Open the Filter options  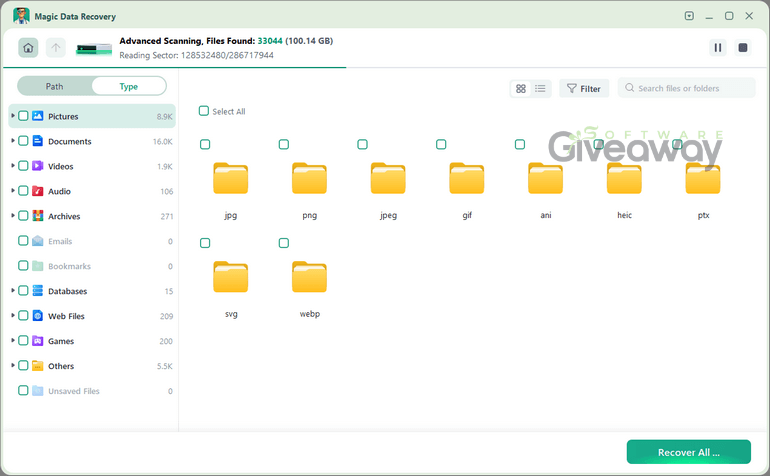tap(584, 88)
